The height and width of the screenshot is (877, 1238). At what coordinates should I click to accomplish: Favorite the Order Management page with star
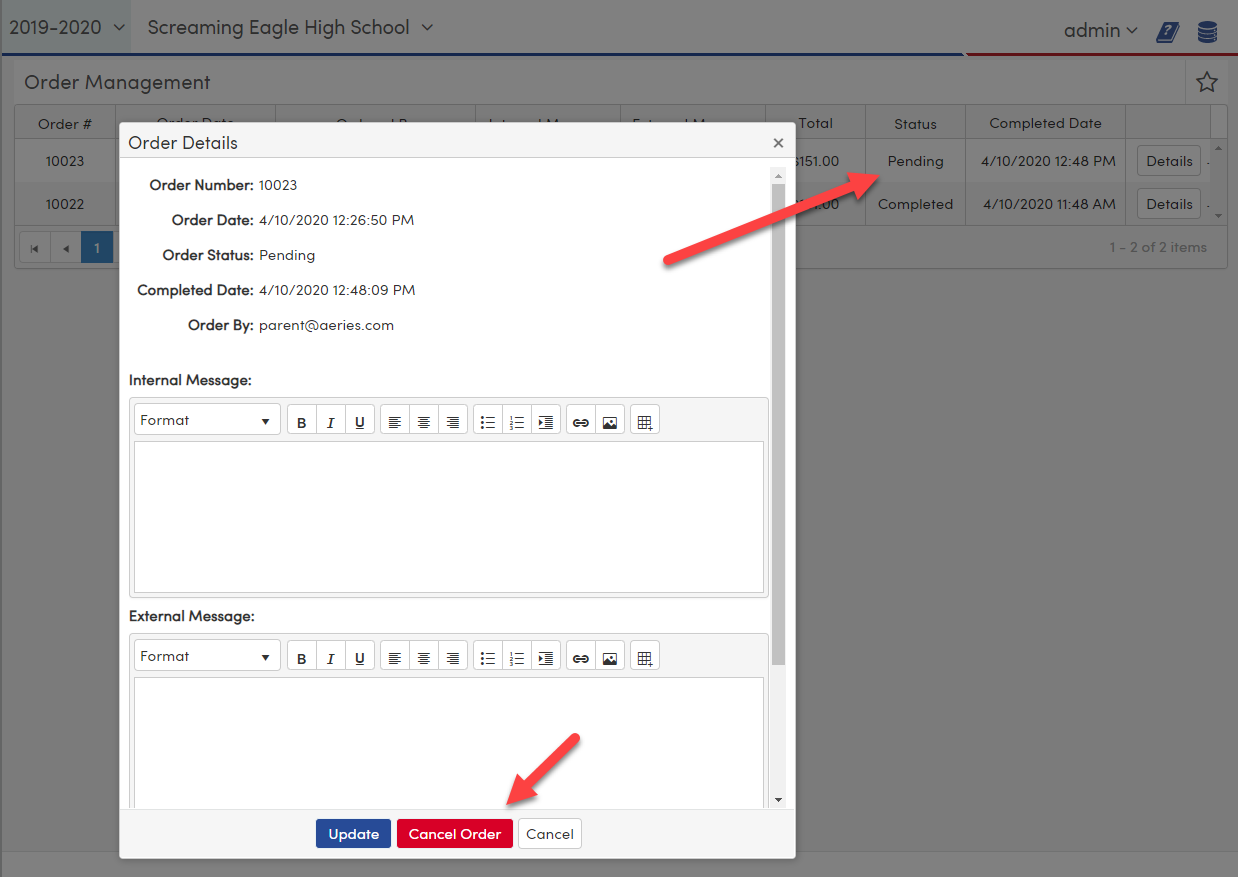1207,82
